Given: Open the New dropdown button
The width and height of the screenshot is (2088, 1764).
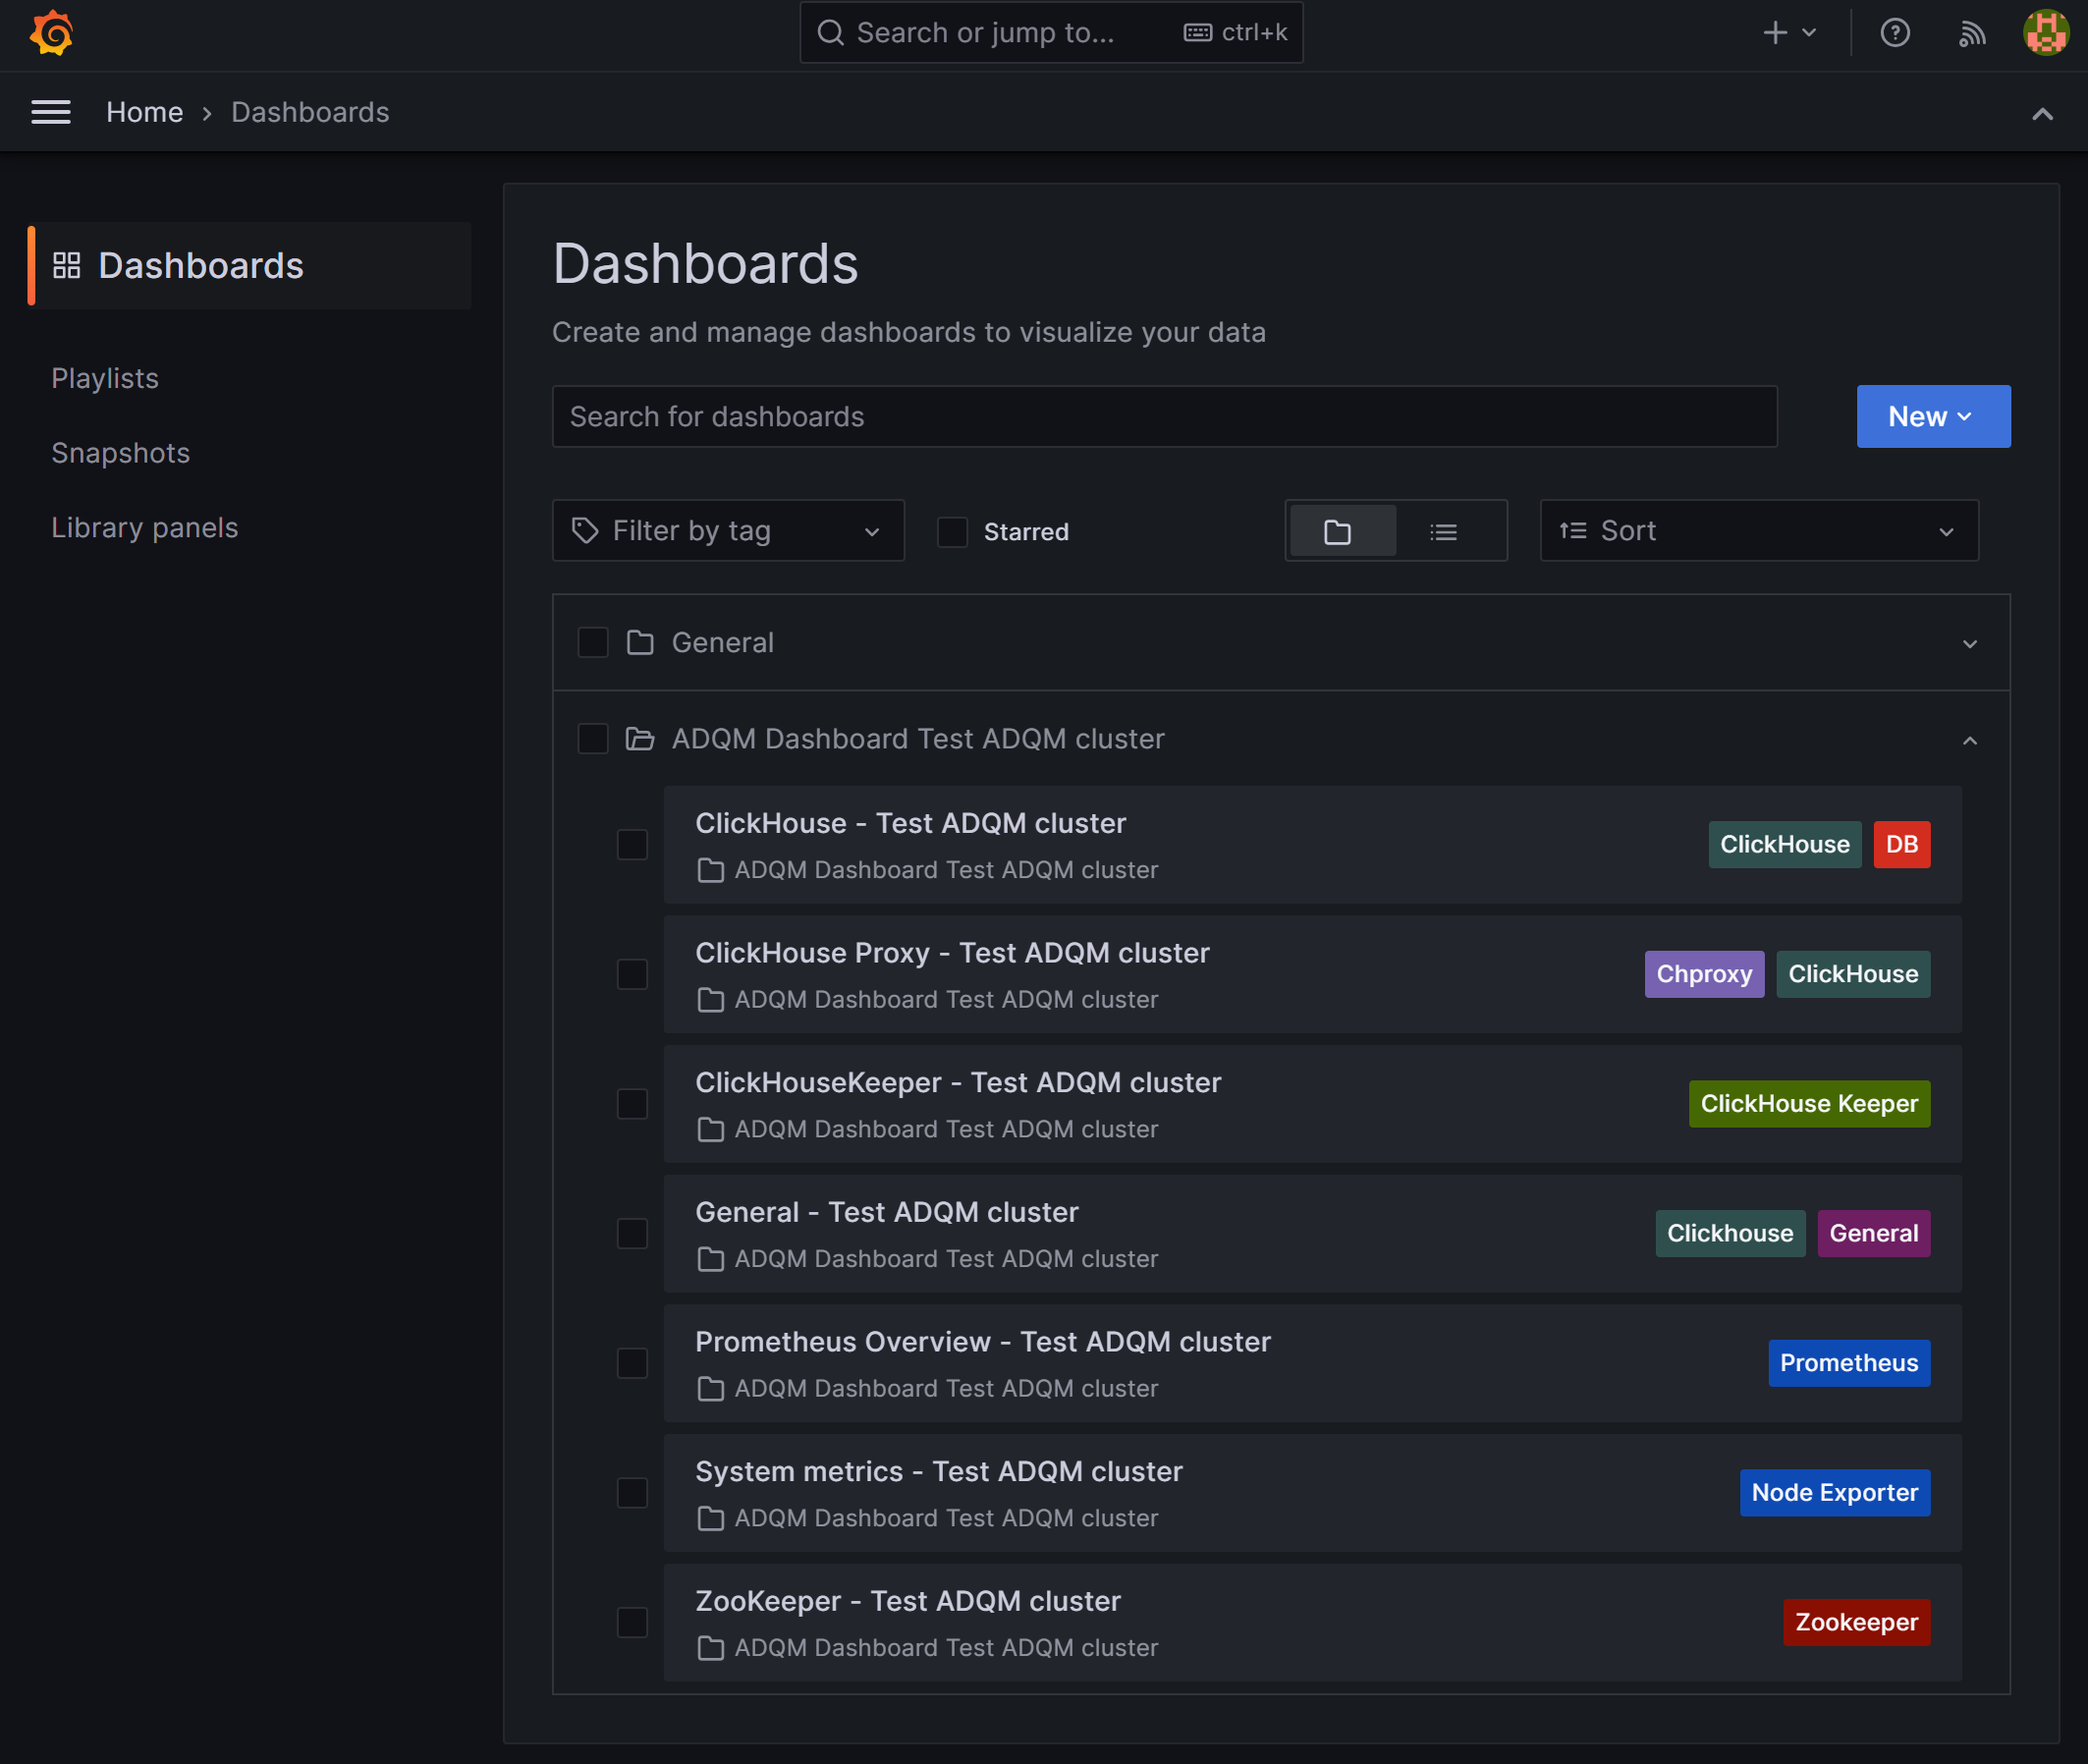Looking at the screenshot, I should [1933, 416].
